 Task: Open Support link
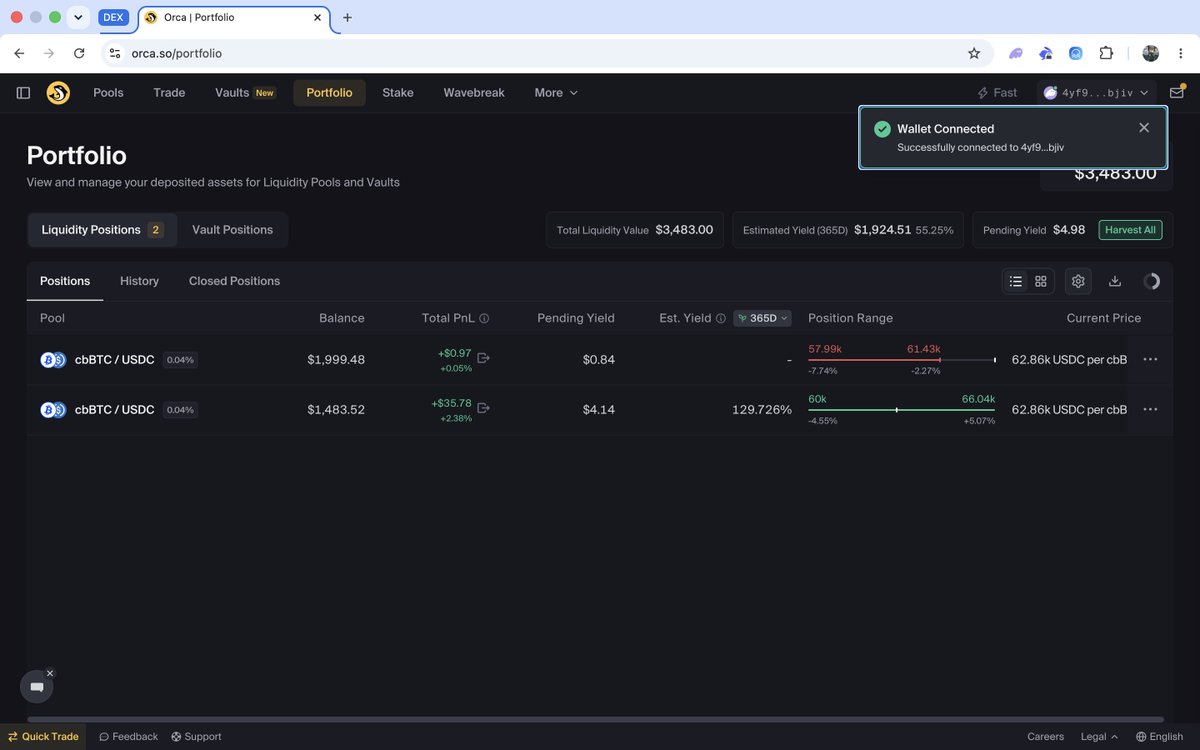tap(196, 737)
